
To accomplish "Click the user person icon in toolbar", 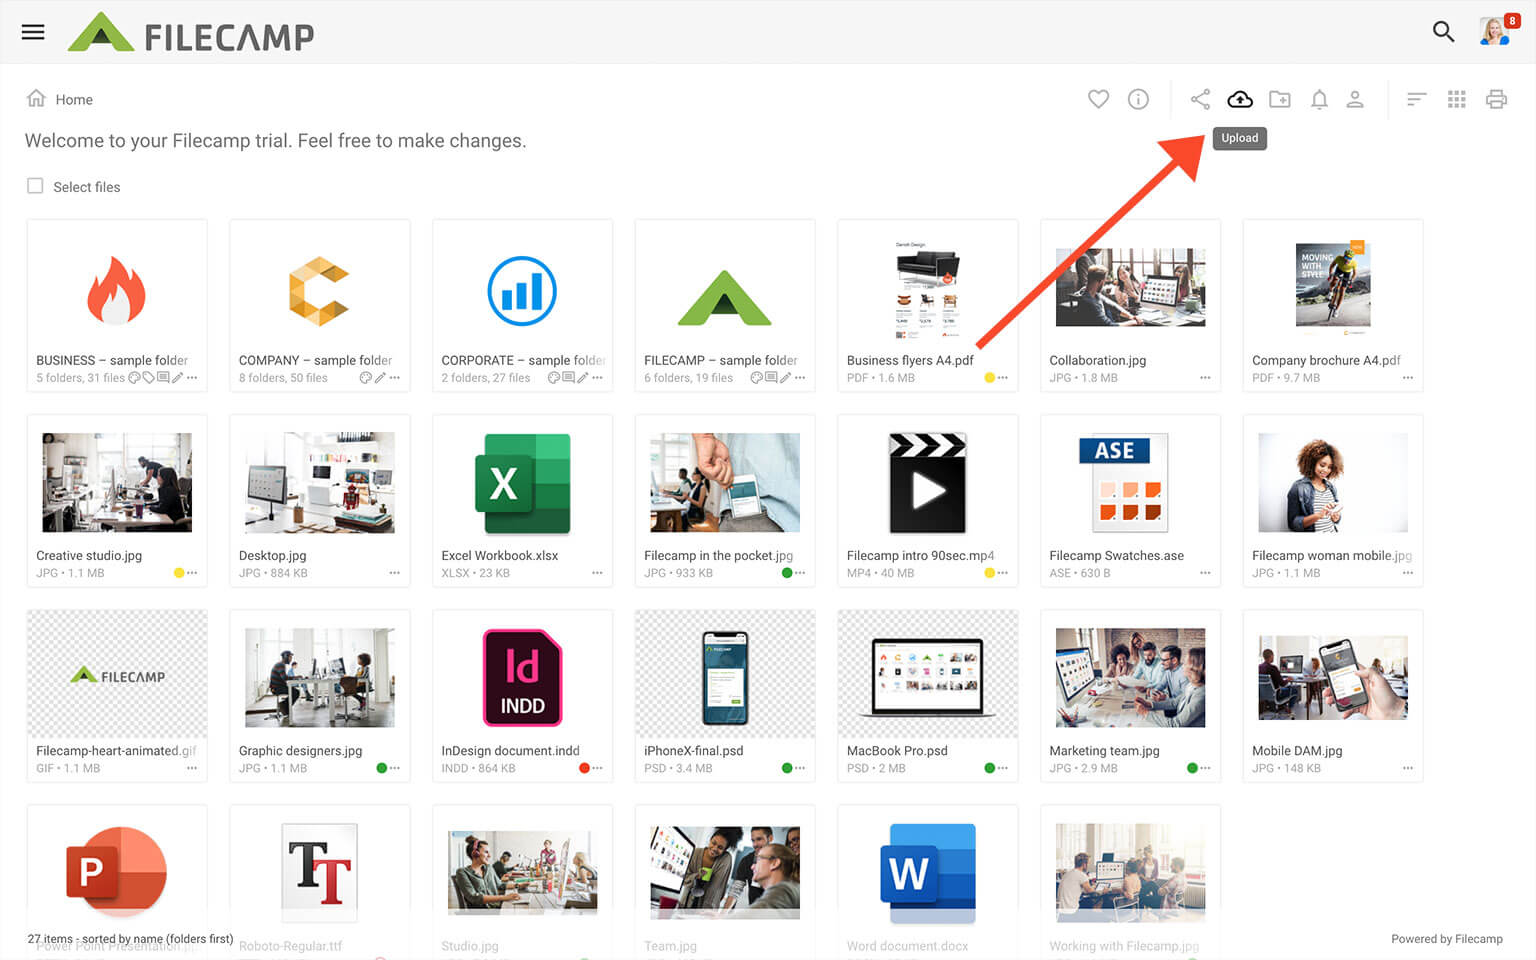I will 1355,99.
